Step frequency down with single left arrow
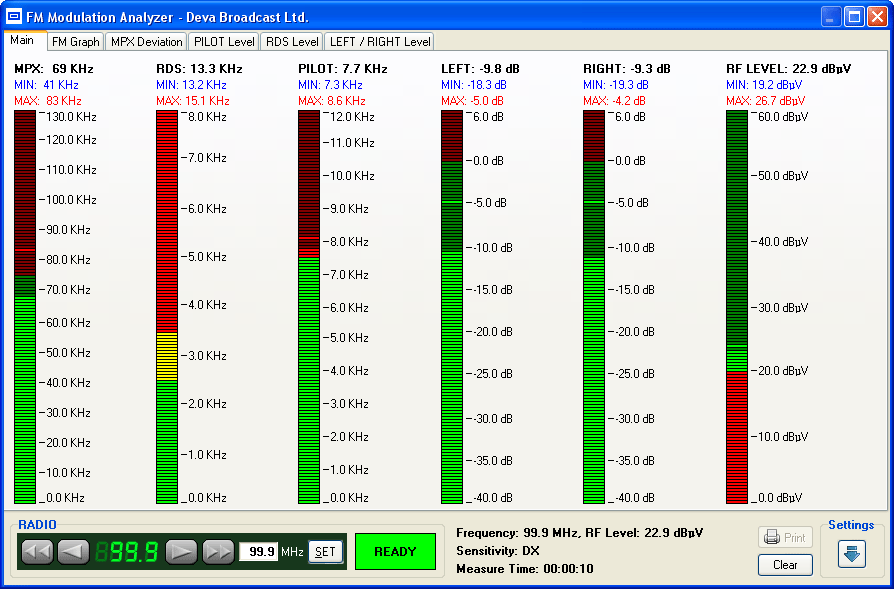 click(73, 551)
